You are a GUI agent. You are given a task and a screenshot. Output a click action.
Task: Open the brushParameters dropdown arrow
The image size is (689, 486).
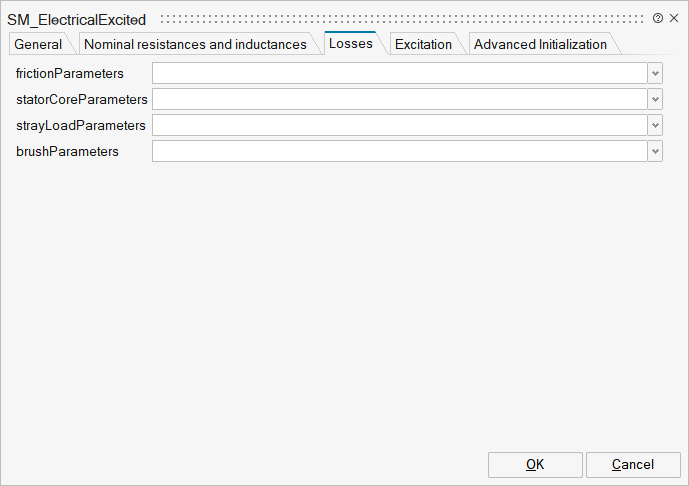(x=655, y=151)
